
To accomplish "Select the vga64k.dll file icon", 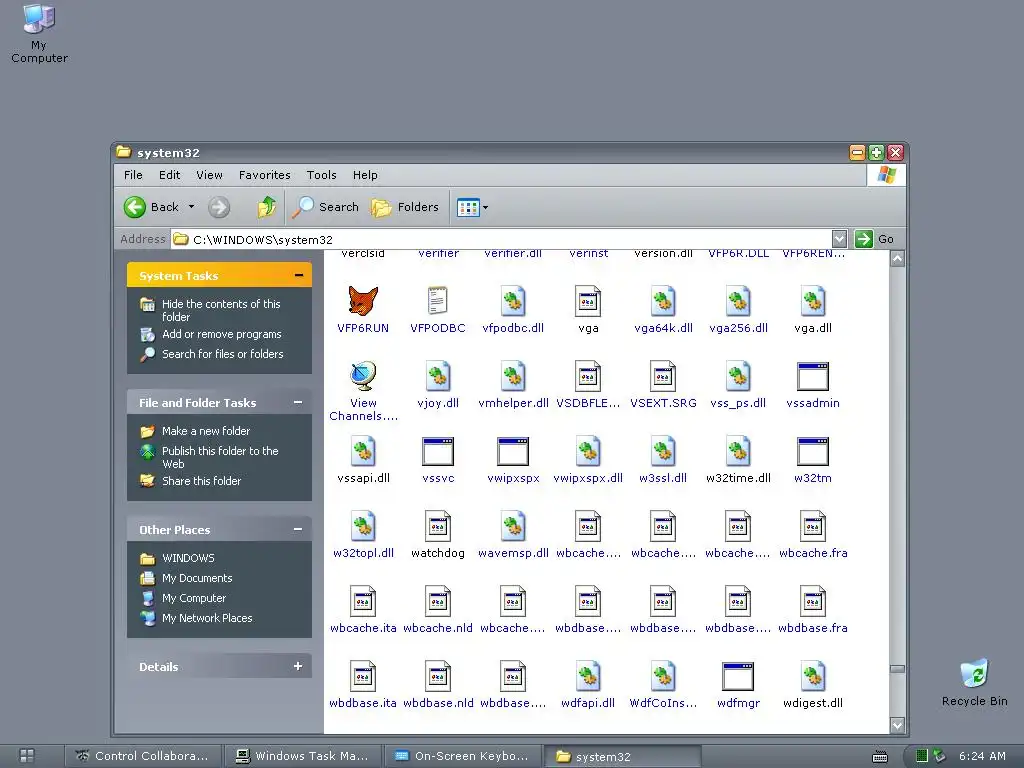I will coord(663,301).
